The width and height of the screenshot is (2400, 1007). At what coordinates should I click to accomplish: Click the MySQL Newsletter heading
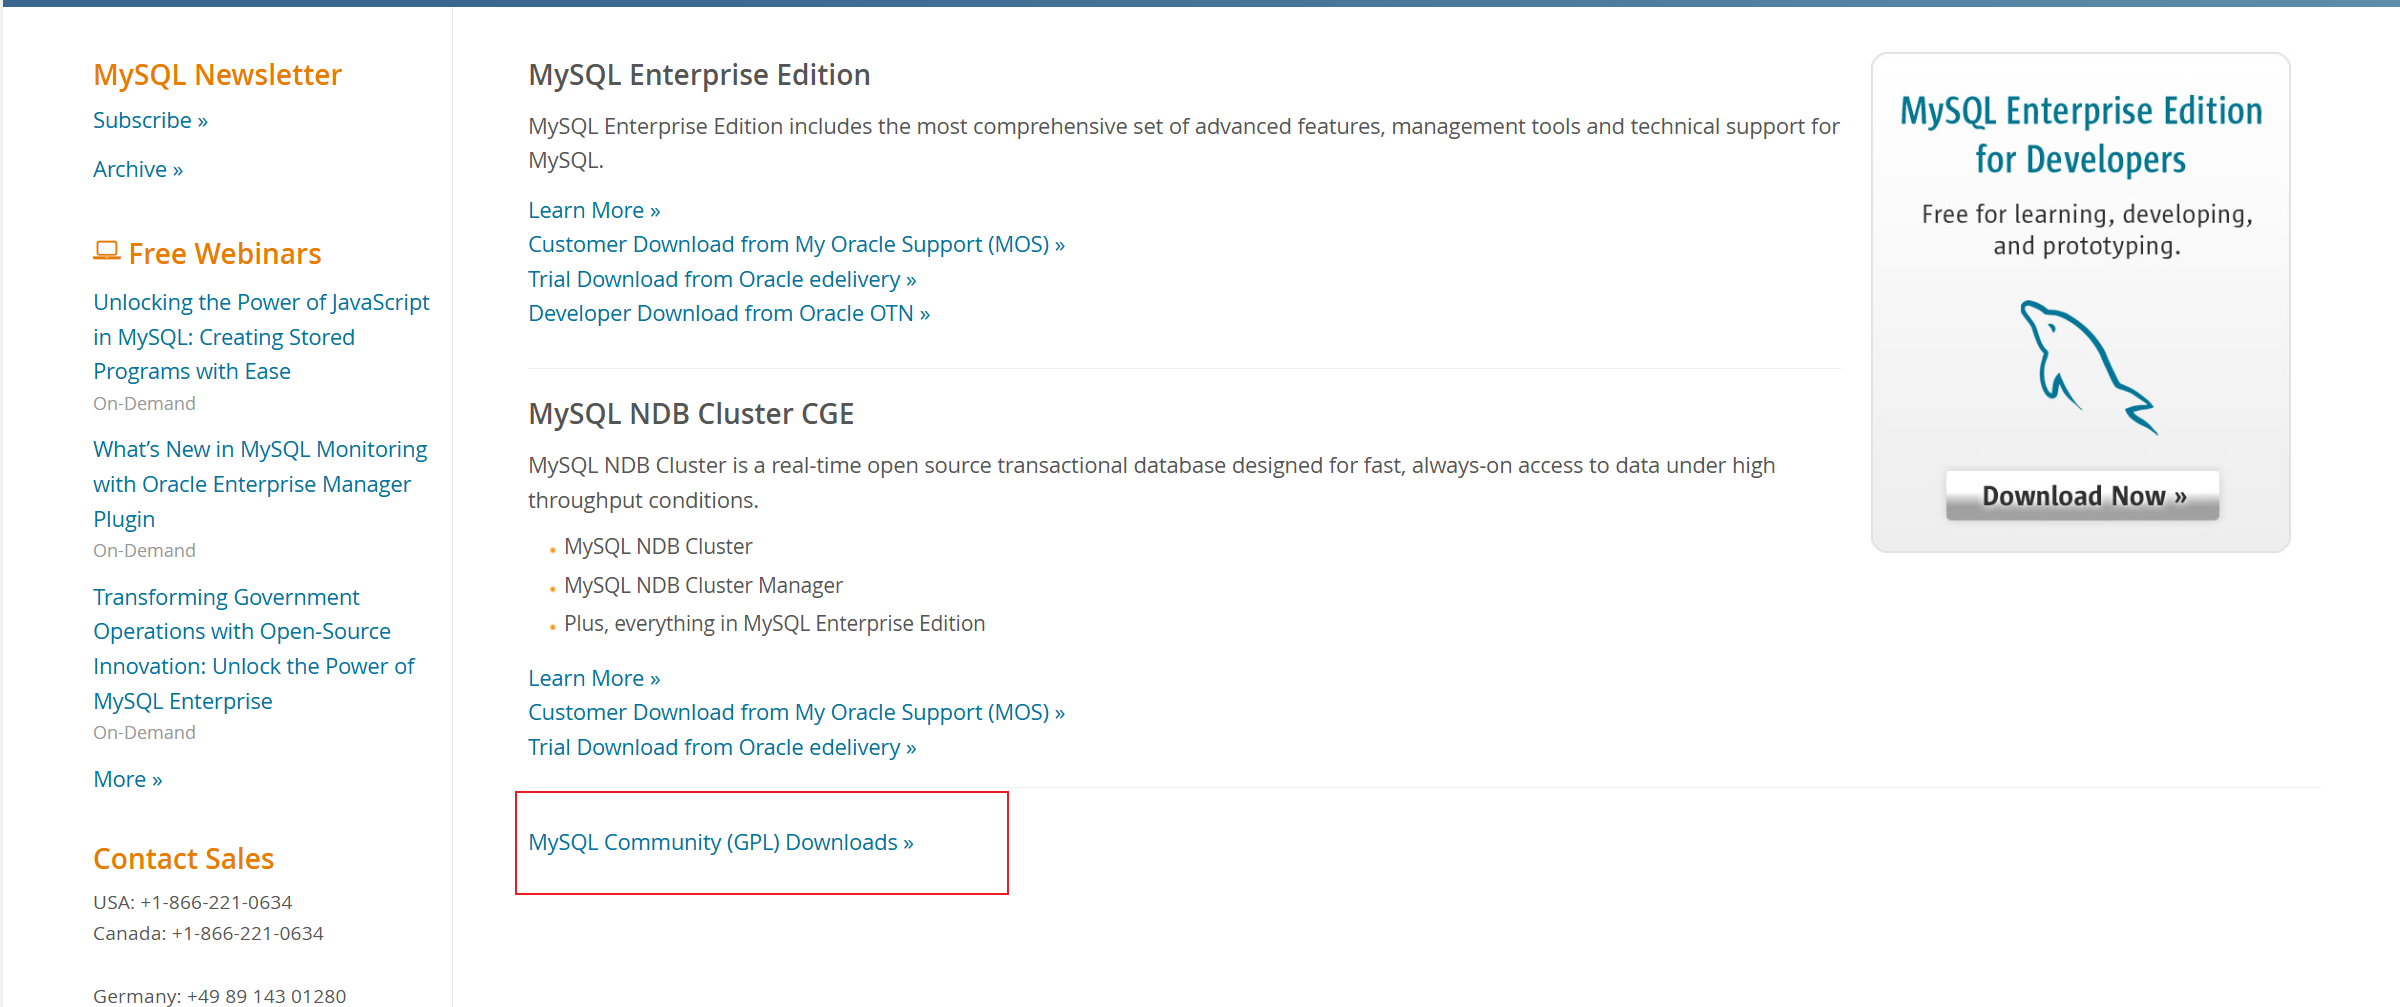[217, 75]
